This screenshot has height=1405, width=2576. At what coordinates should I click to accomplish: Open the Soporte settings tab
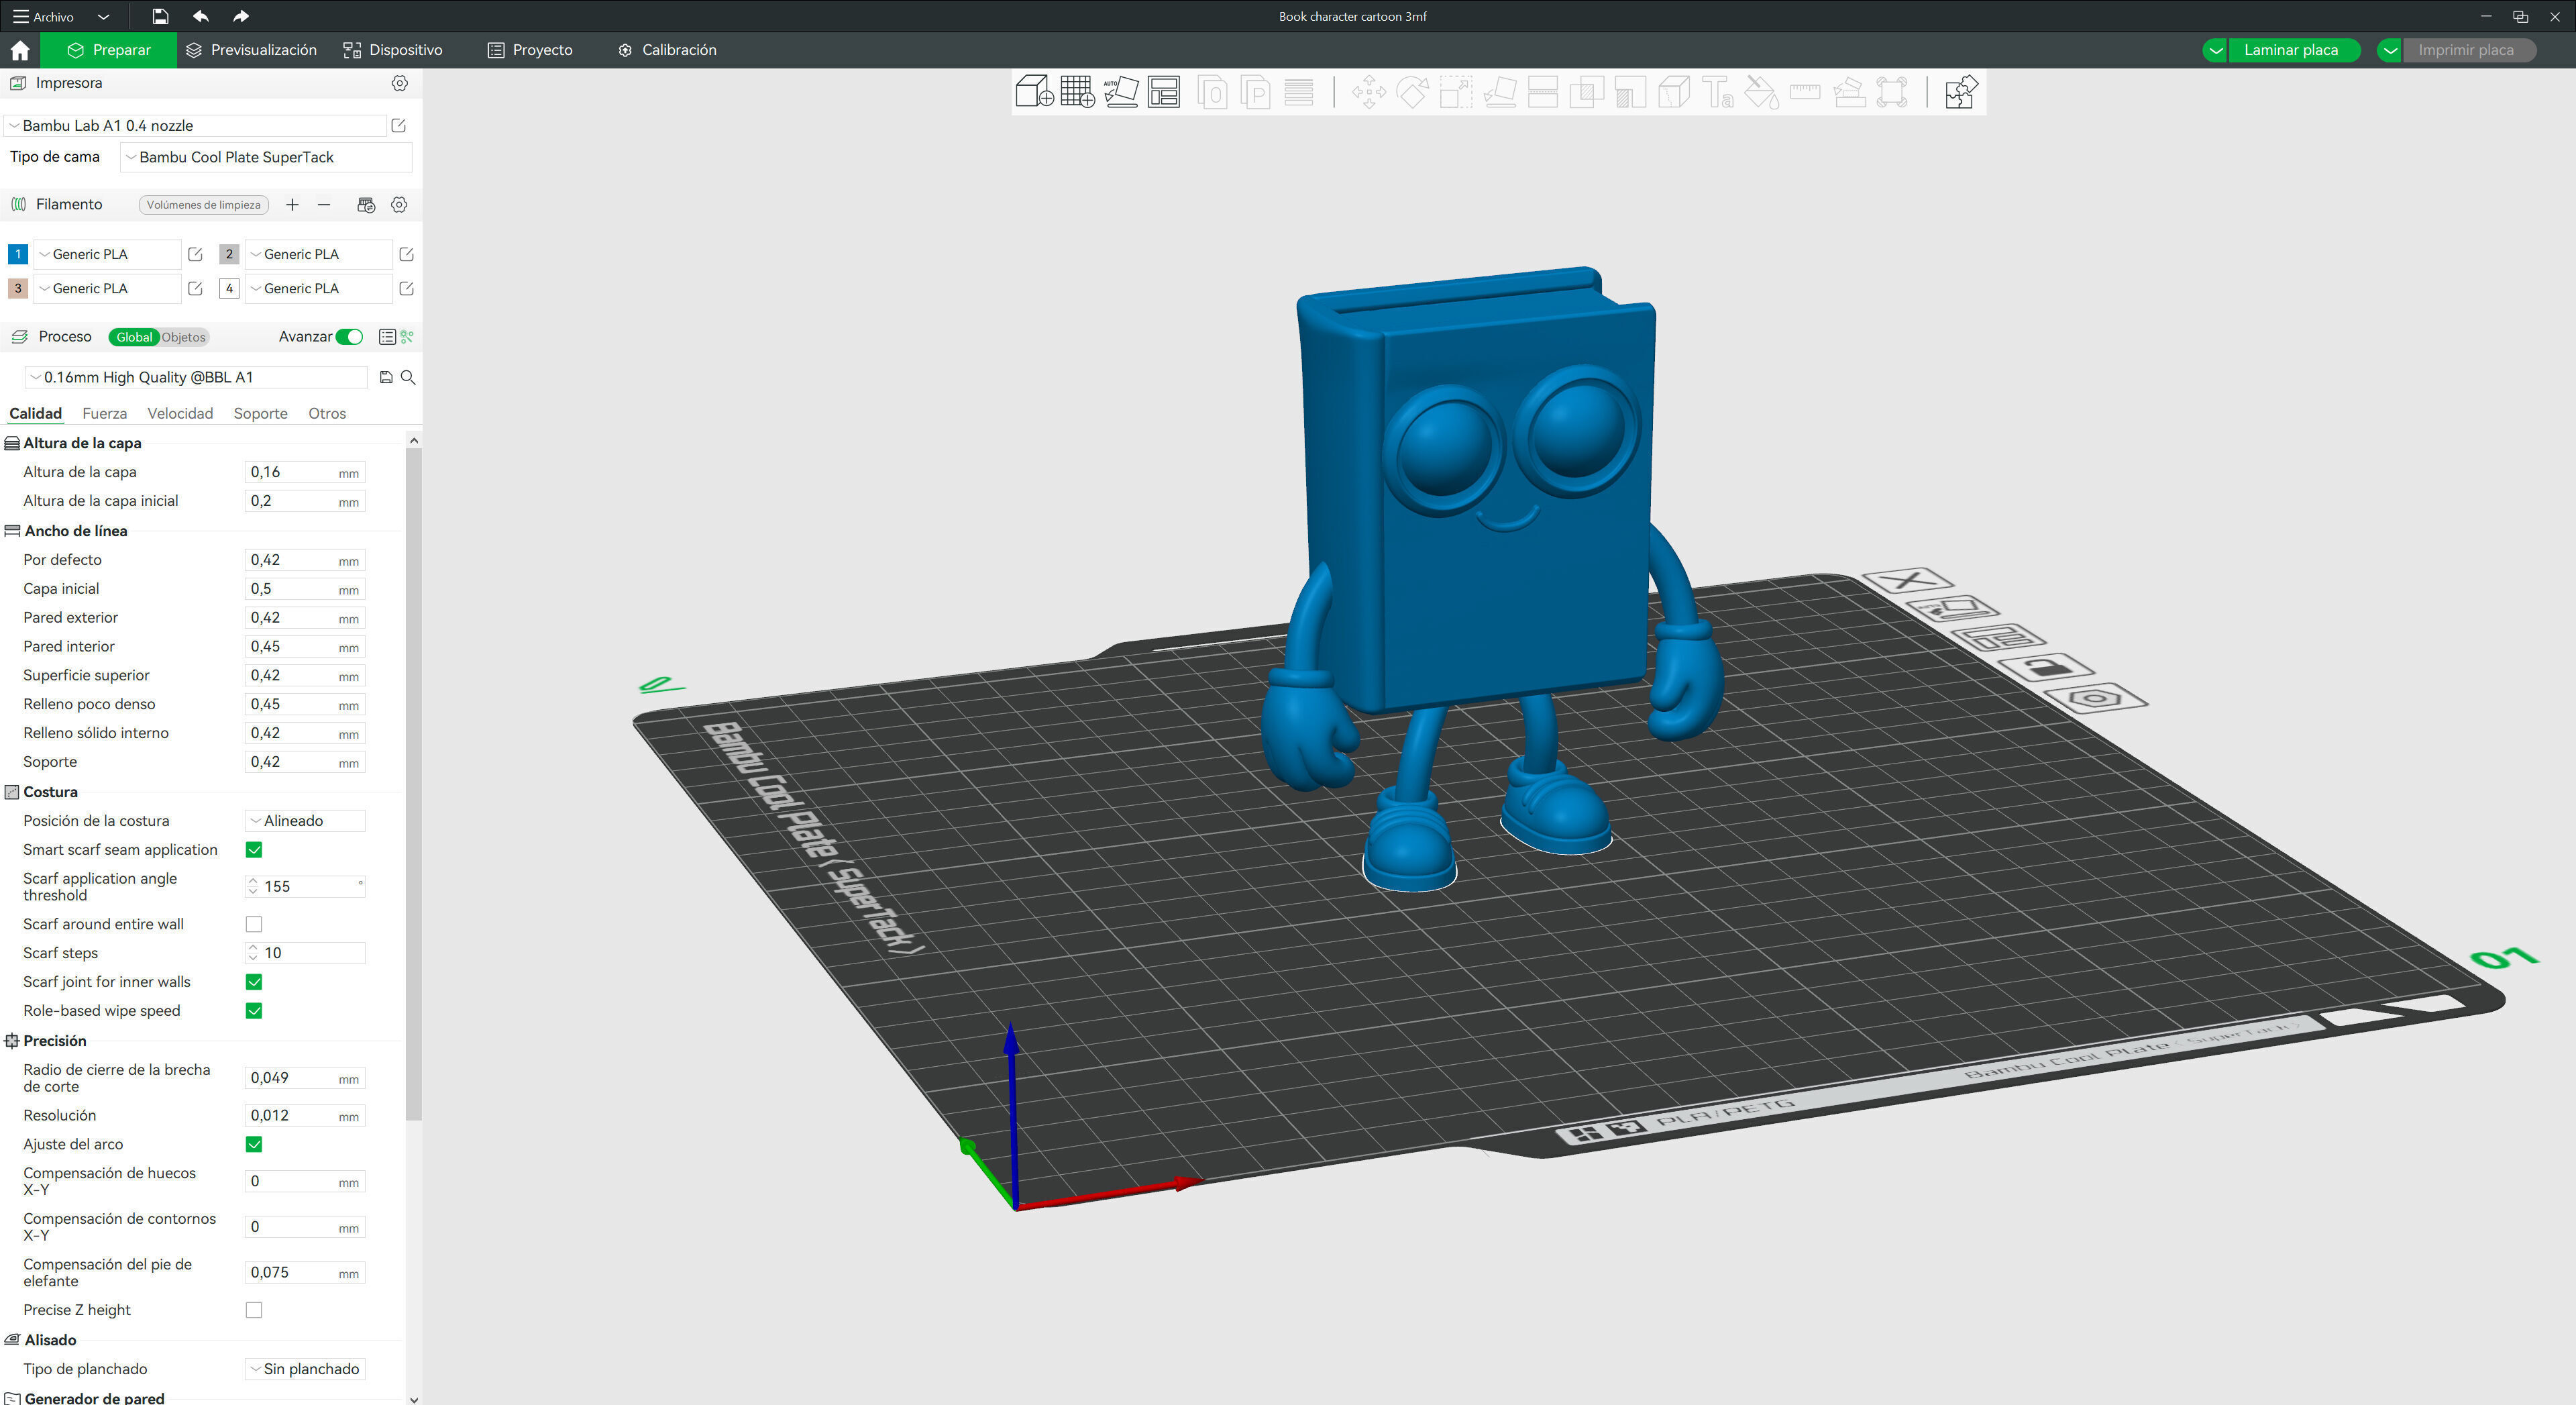click(260, 414)
